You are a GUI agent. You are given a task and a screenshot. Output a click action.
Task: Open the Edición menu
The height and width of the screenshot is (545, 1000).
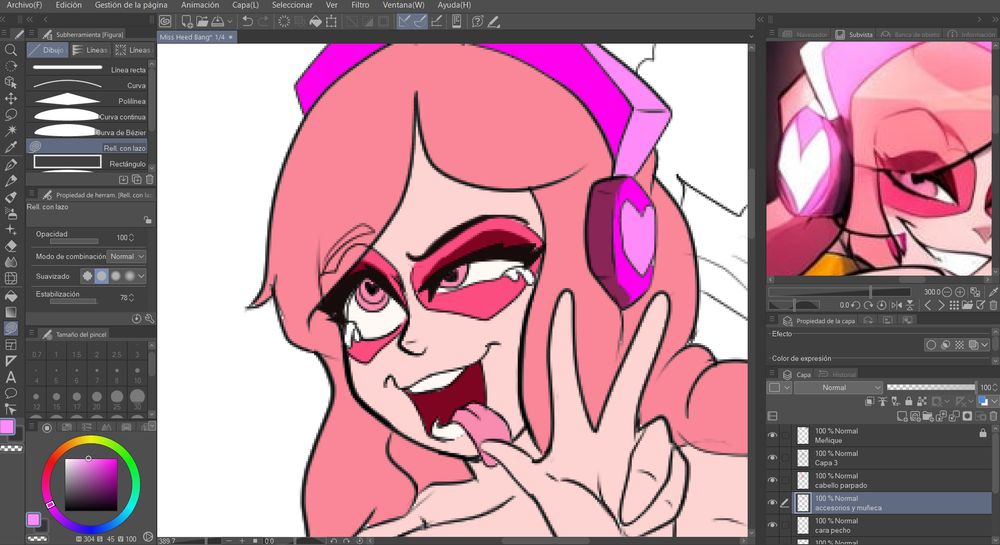click(68, 5)
